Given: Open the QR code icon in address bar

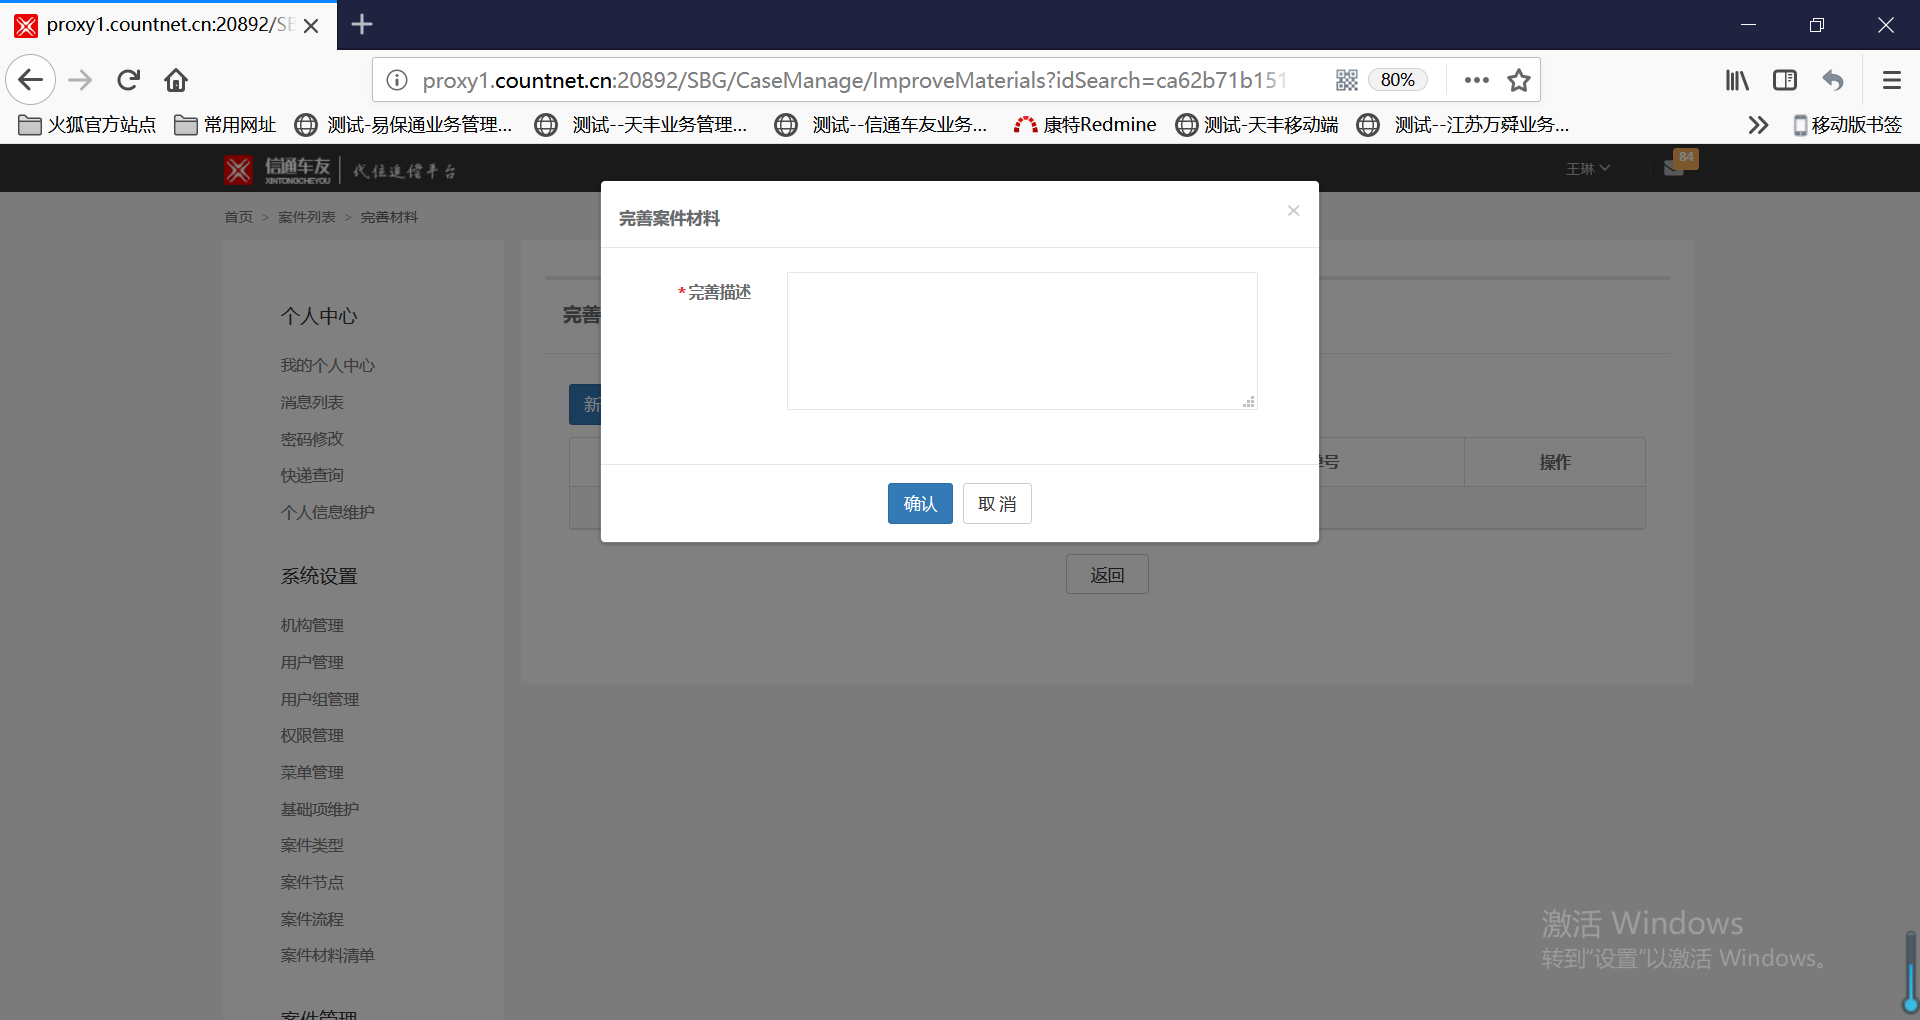Looking at the screenshot, I should pos(1347,80).
